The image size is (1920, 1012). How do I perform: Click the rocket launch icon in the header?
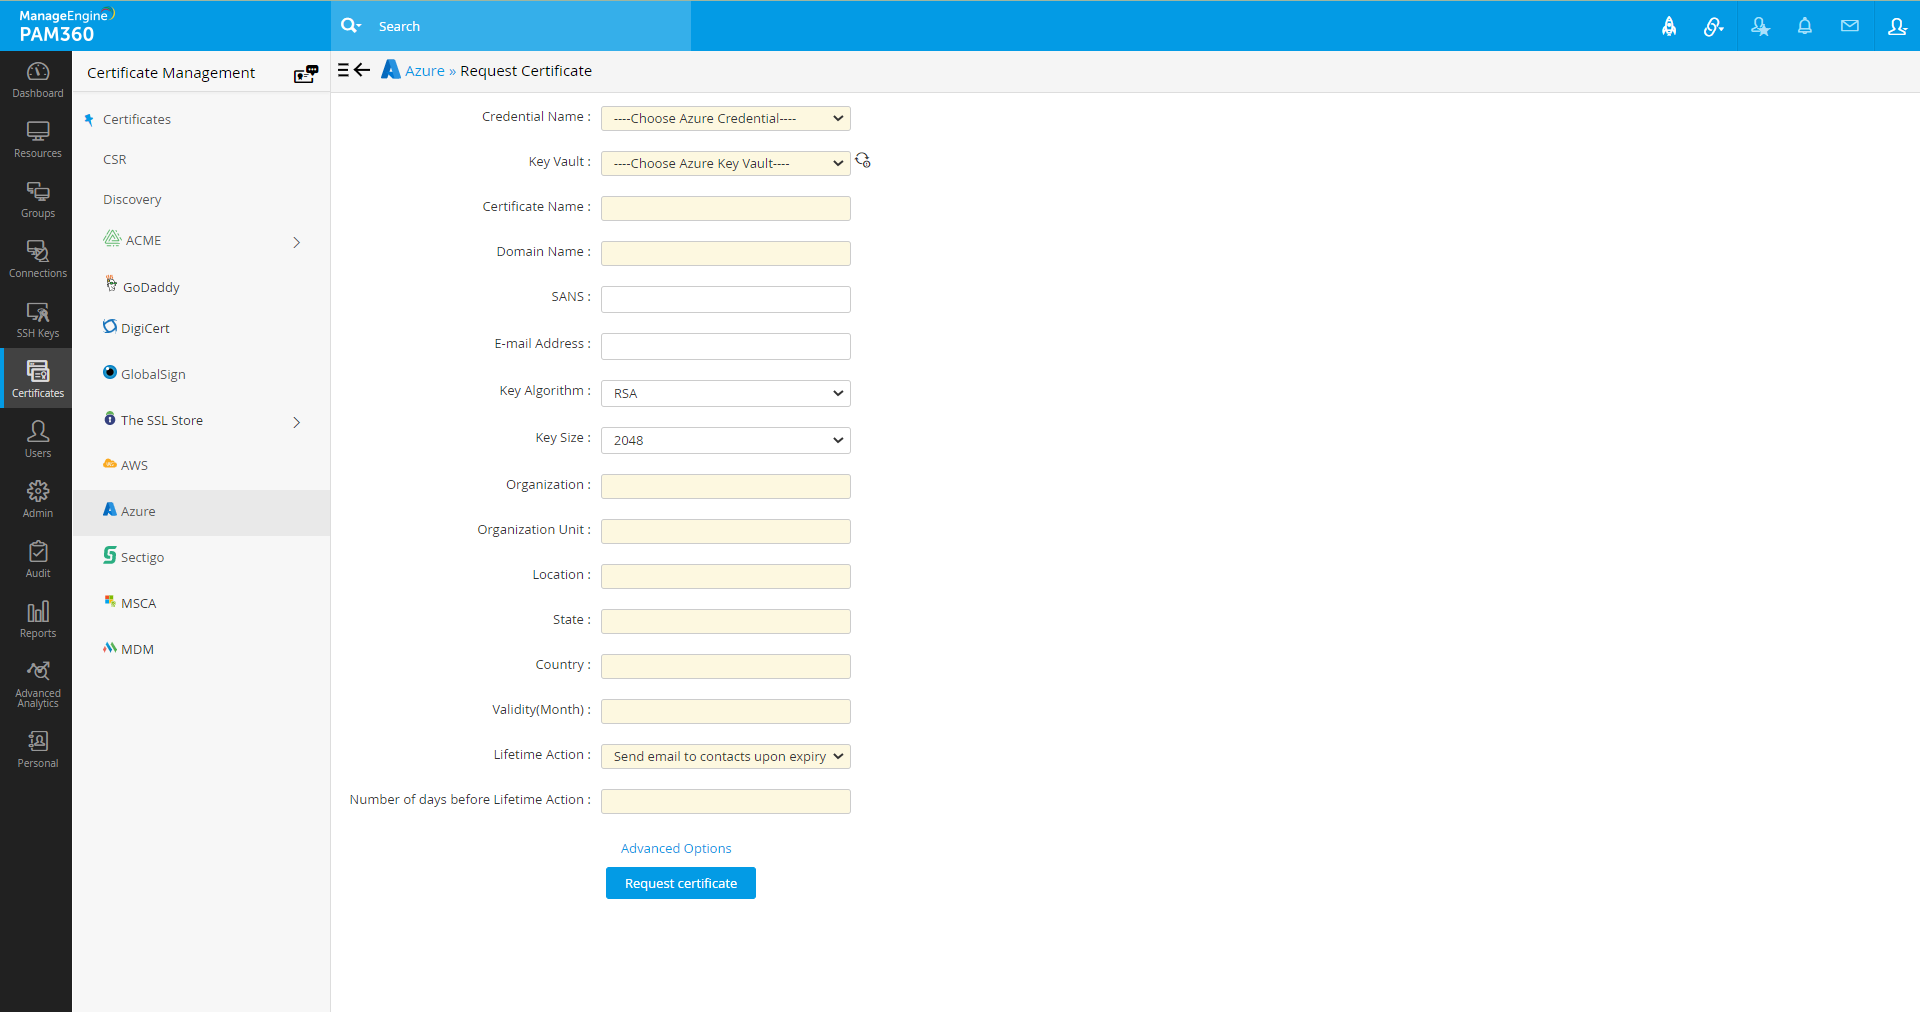click(x=1668, y=26)
